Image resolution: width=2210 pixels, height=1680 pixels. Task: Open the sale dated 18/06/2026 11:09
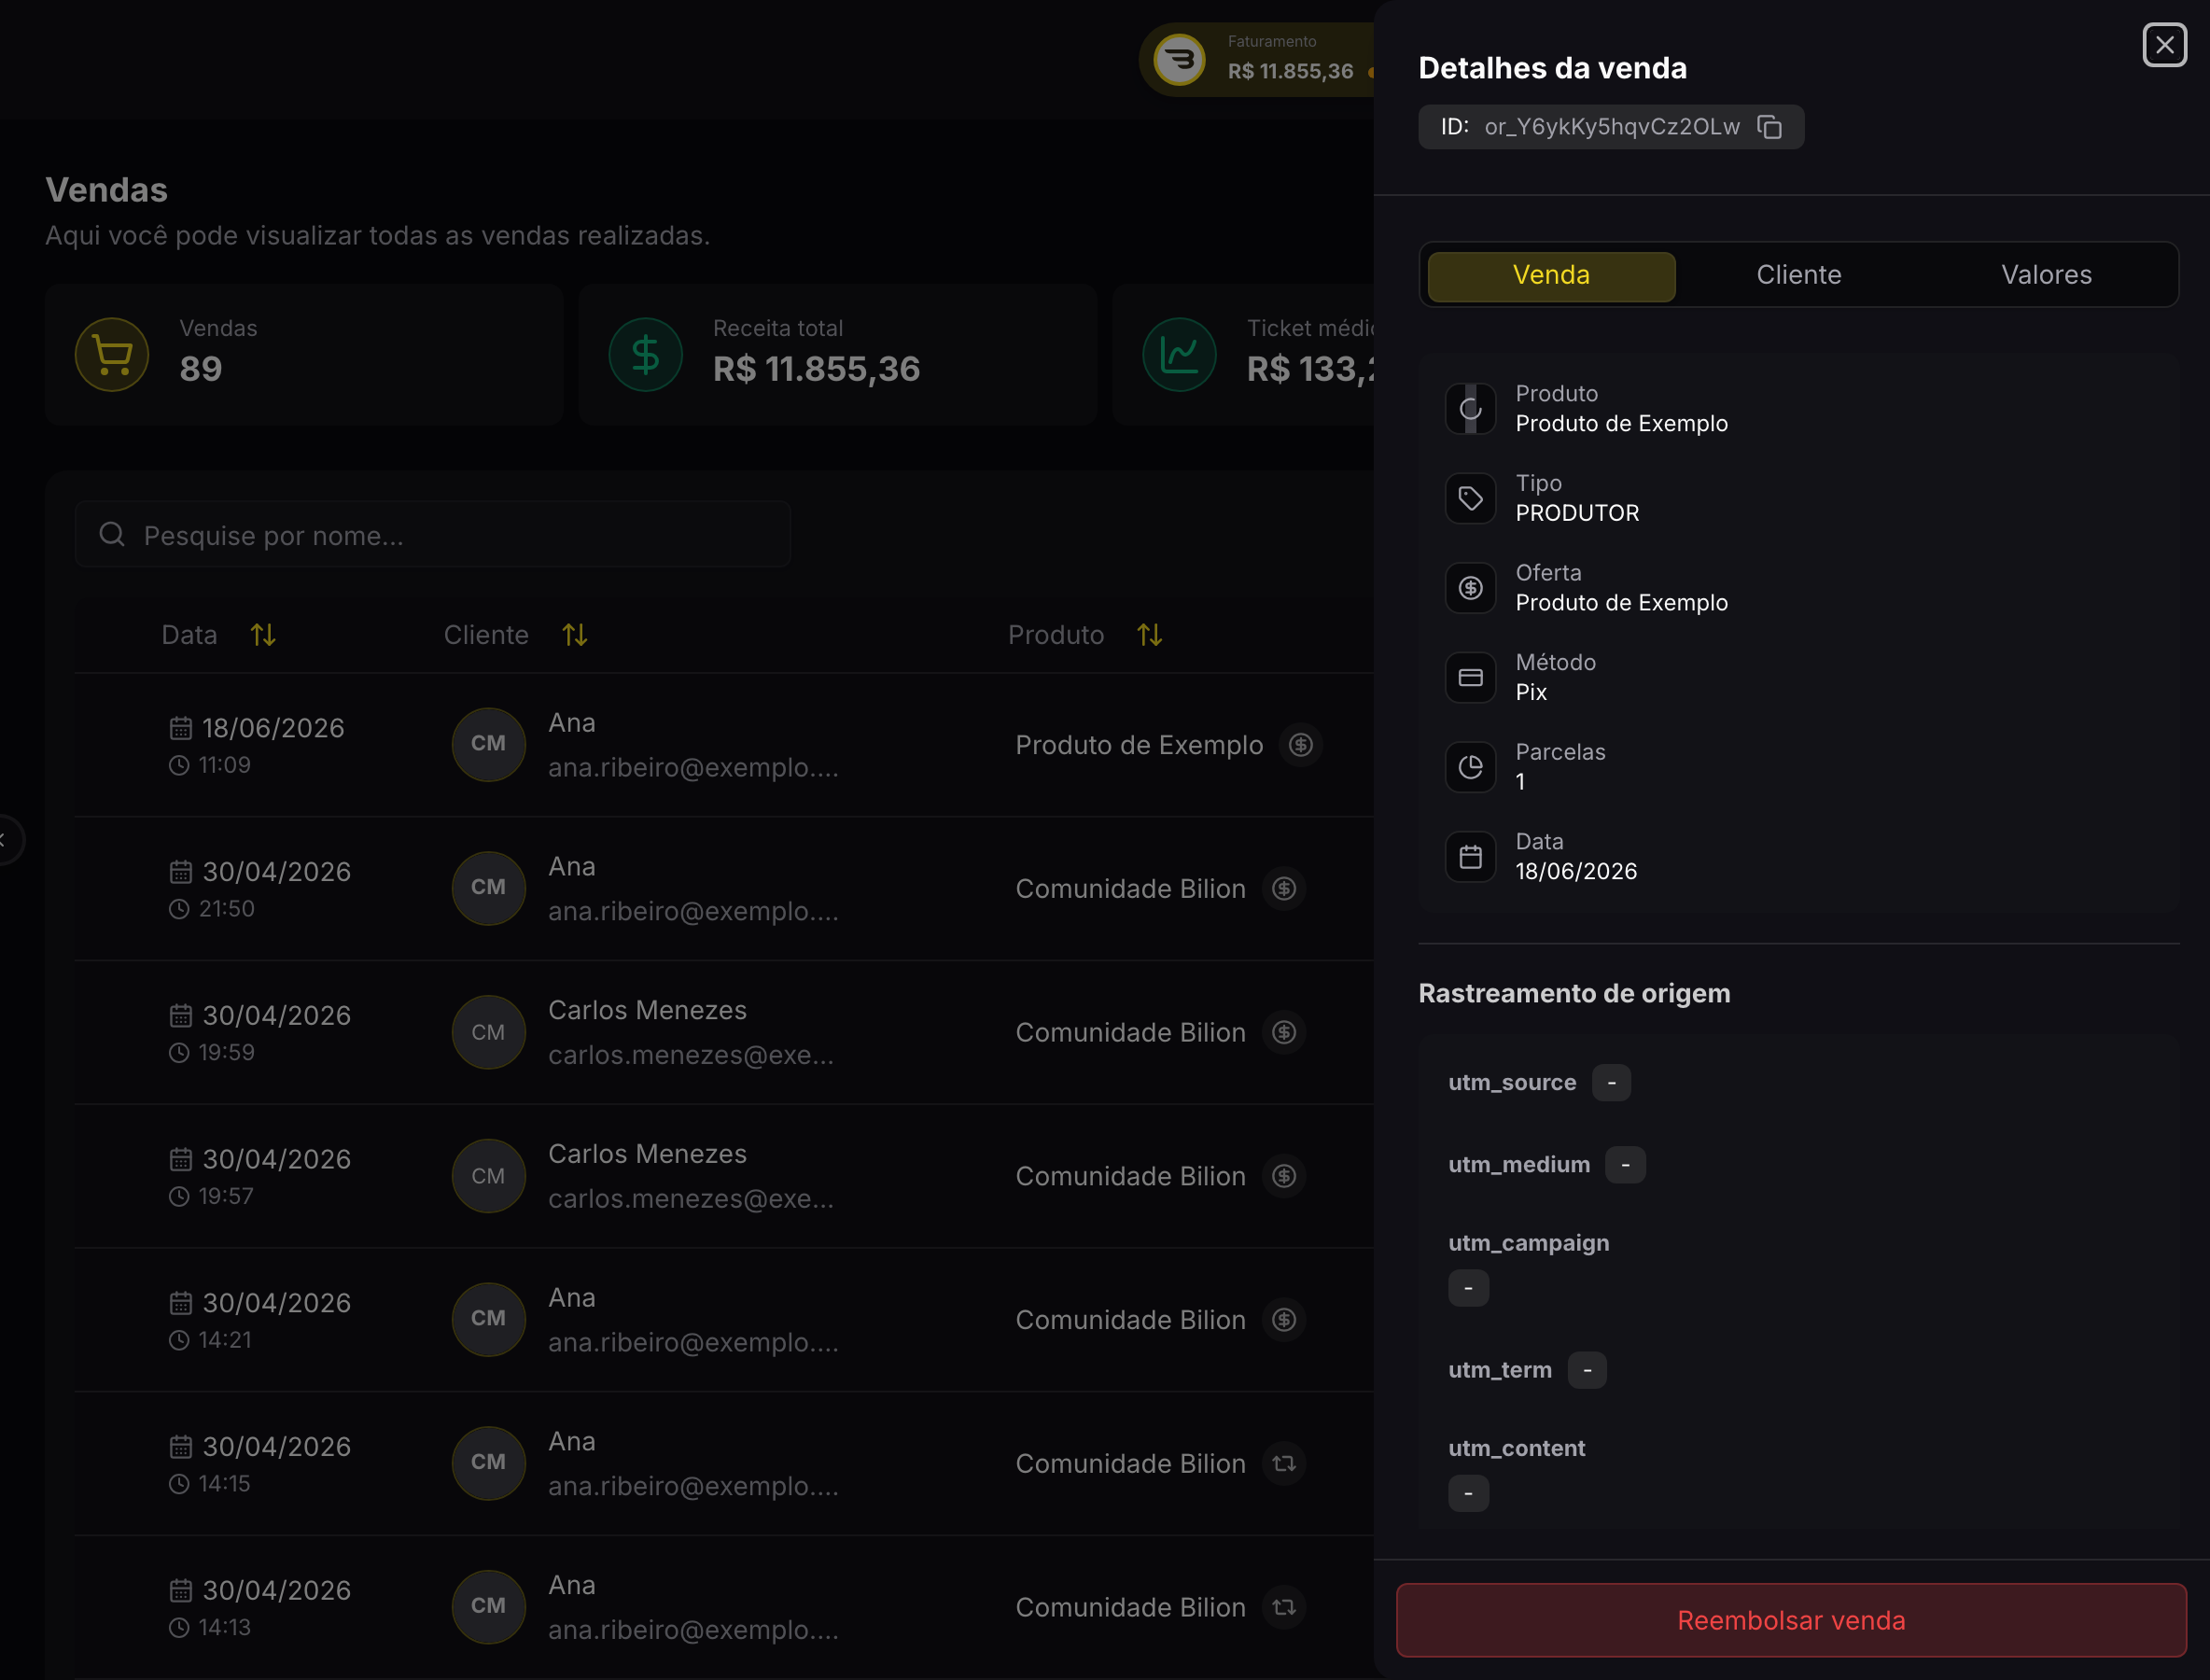724,745
